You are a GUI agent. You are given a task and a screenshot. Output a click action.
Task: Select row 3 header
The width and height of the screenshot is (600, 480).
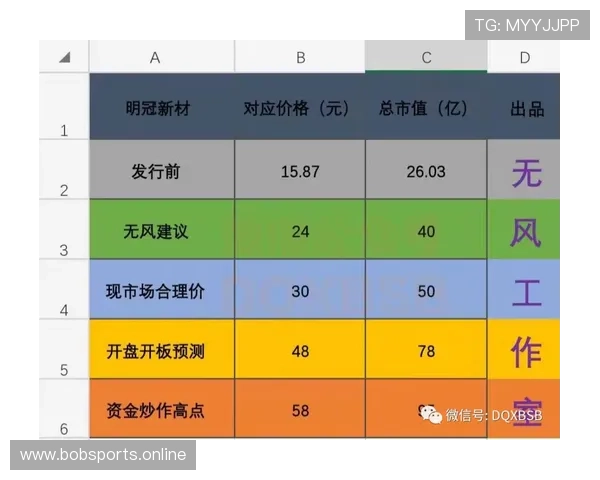tap(64, 229)
